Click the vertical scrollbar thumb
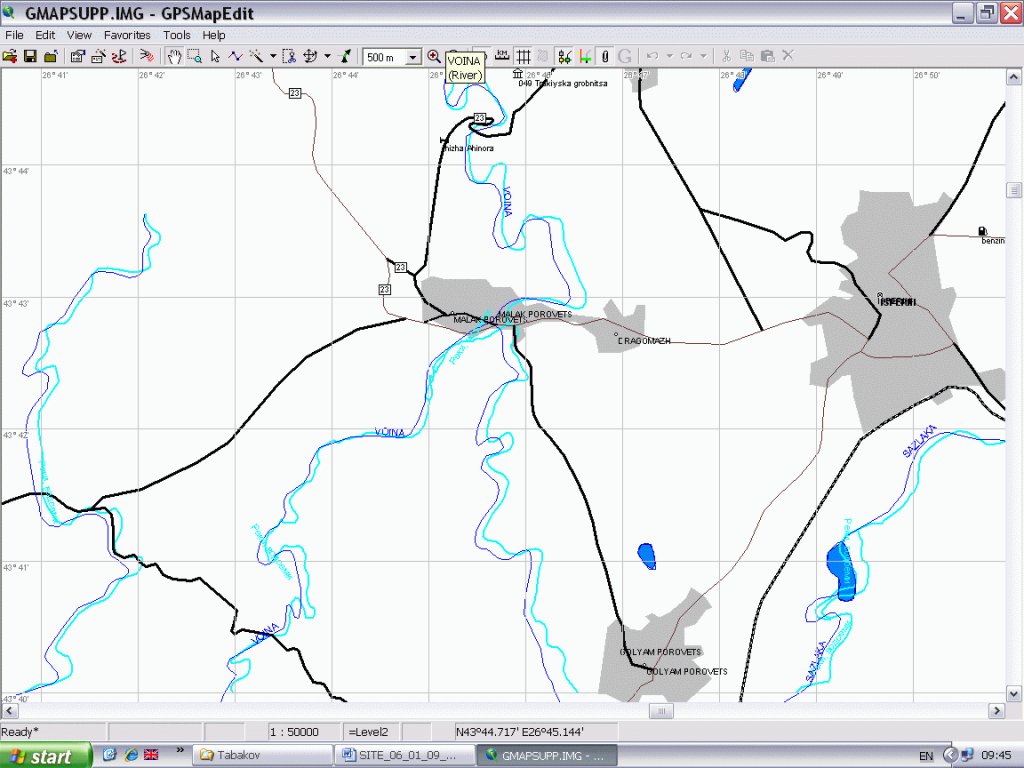The image size is (1024, 768). coord(1014,191)
